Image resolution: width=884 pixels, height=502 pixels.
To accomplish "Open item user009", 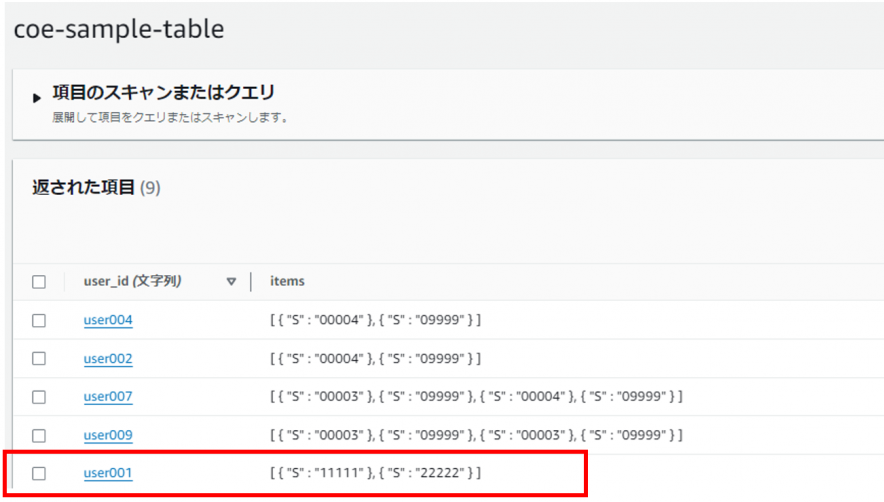I will [x=108, y=435].
